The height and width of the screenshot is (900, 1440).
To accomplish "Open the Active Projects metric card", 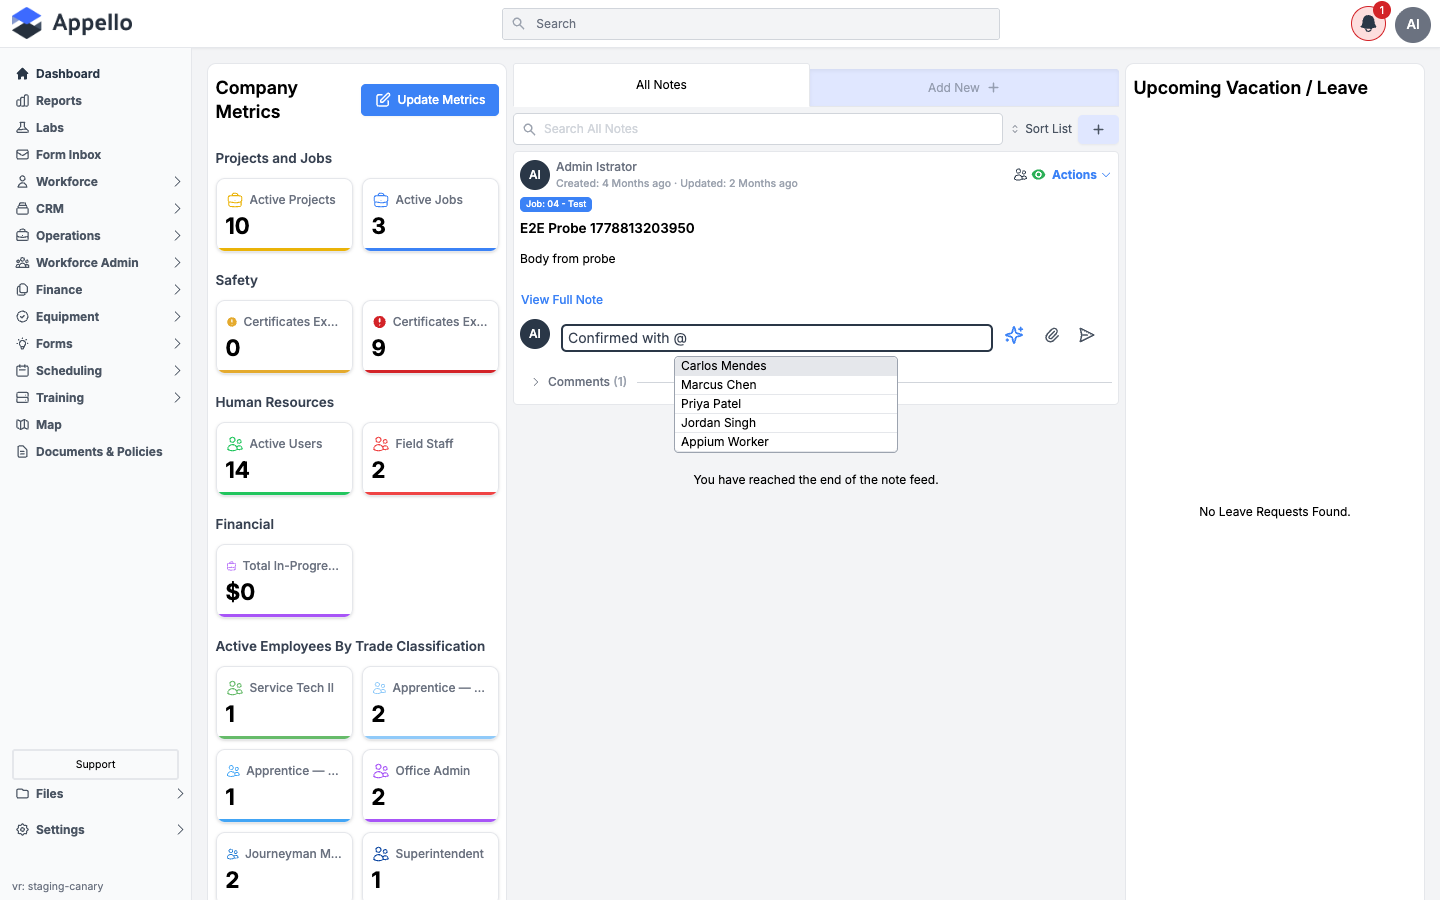I will [x=284, y=214].
